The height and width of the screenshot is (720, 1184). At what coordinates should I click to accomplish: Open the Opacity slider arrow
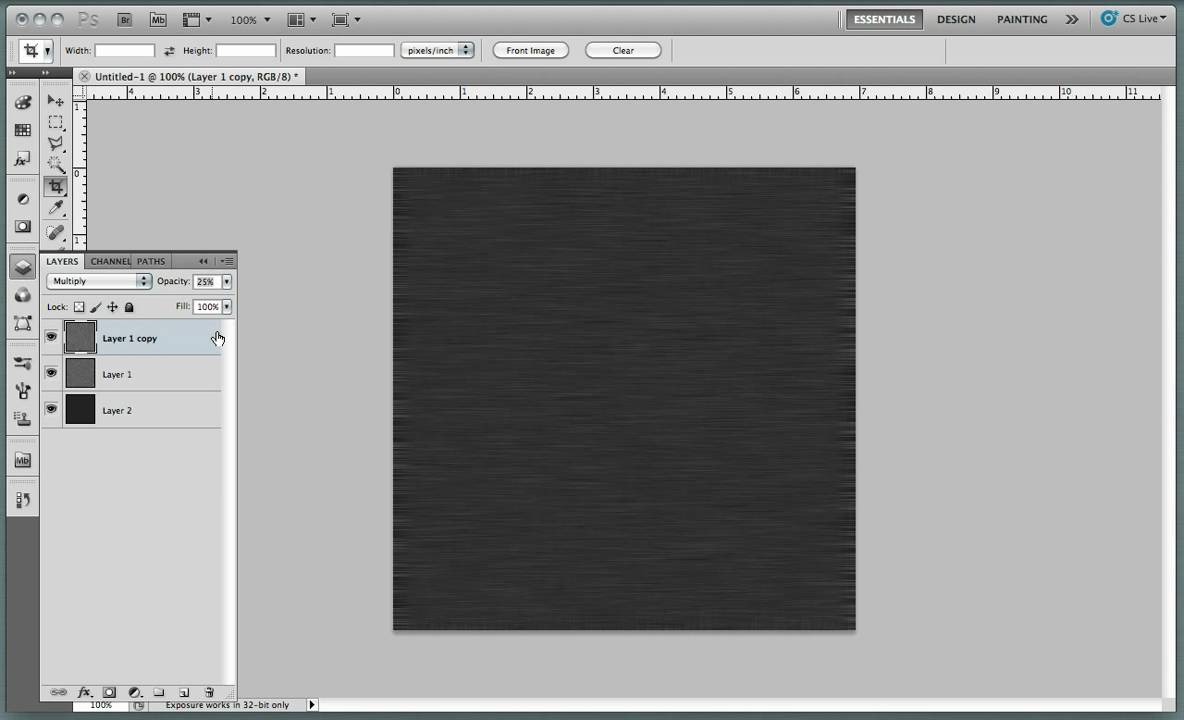(227, 282)
